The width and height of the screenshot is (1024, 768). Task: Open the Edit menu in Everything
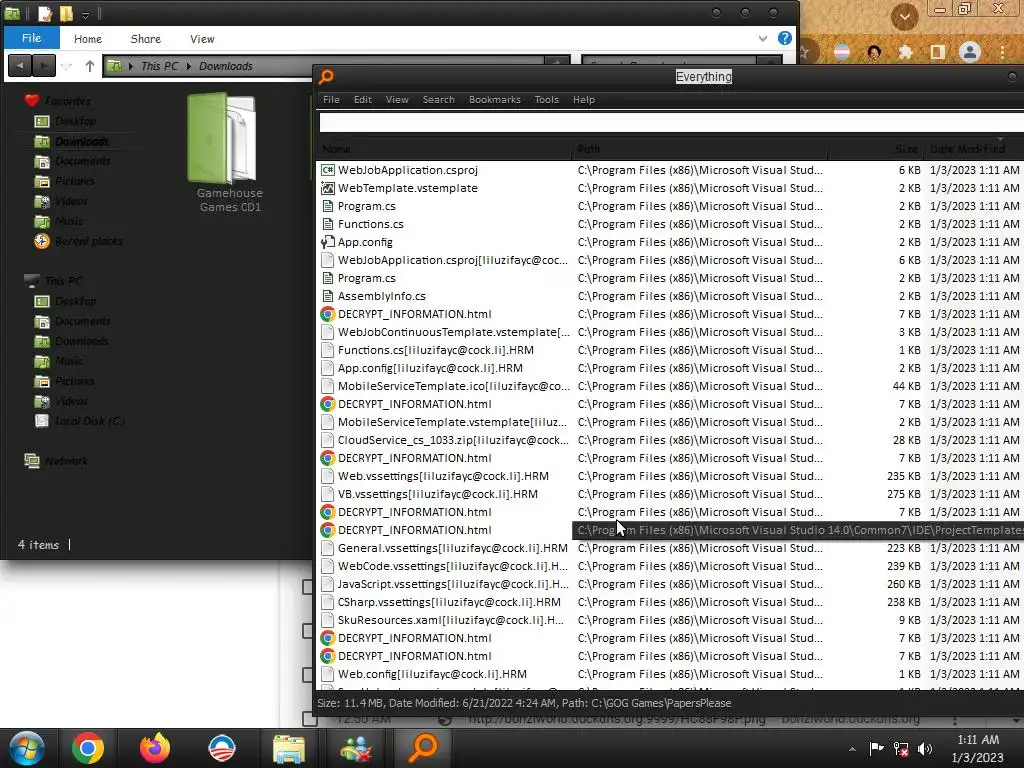[362, 100]
